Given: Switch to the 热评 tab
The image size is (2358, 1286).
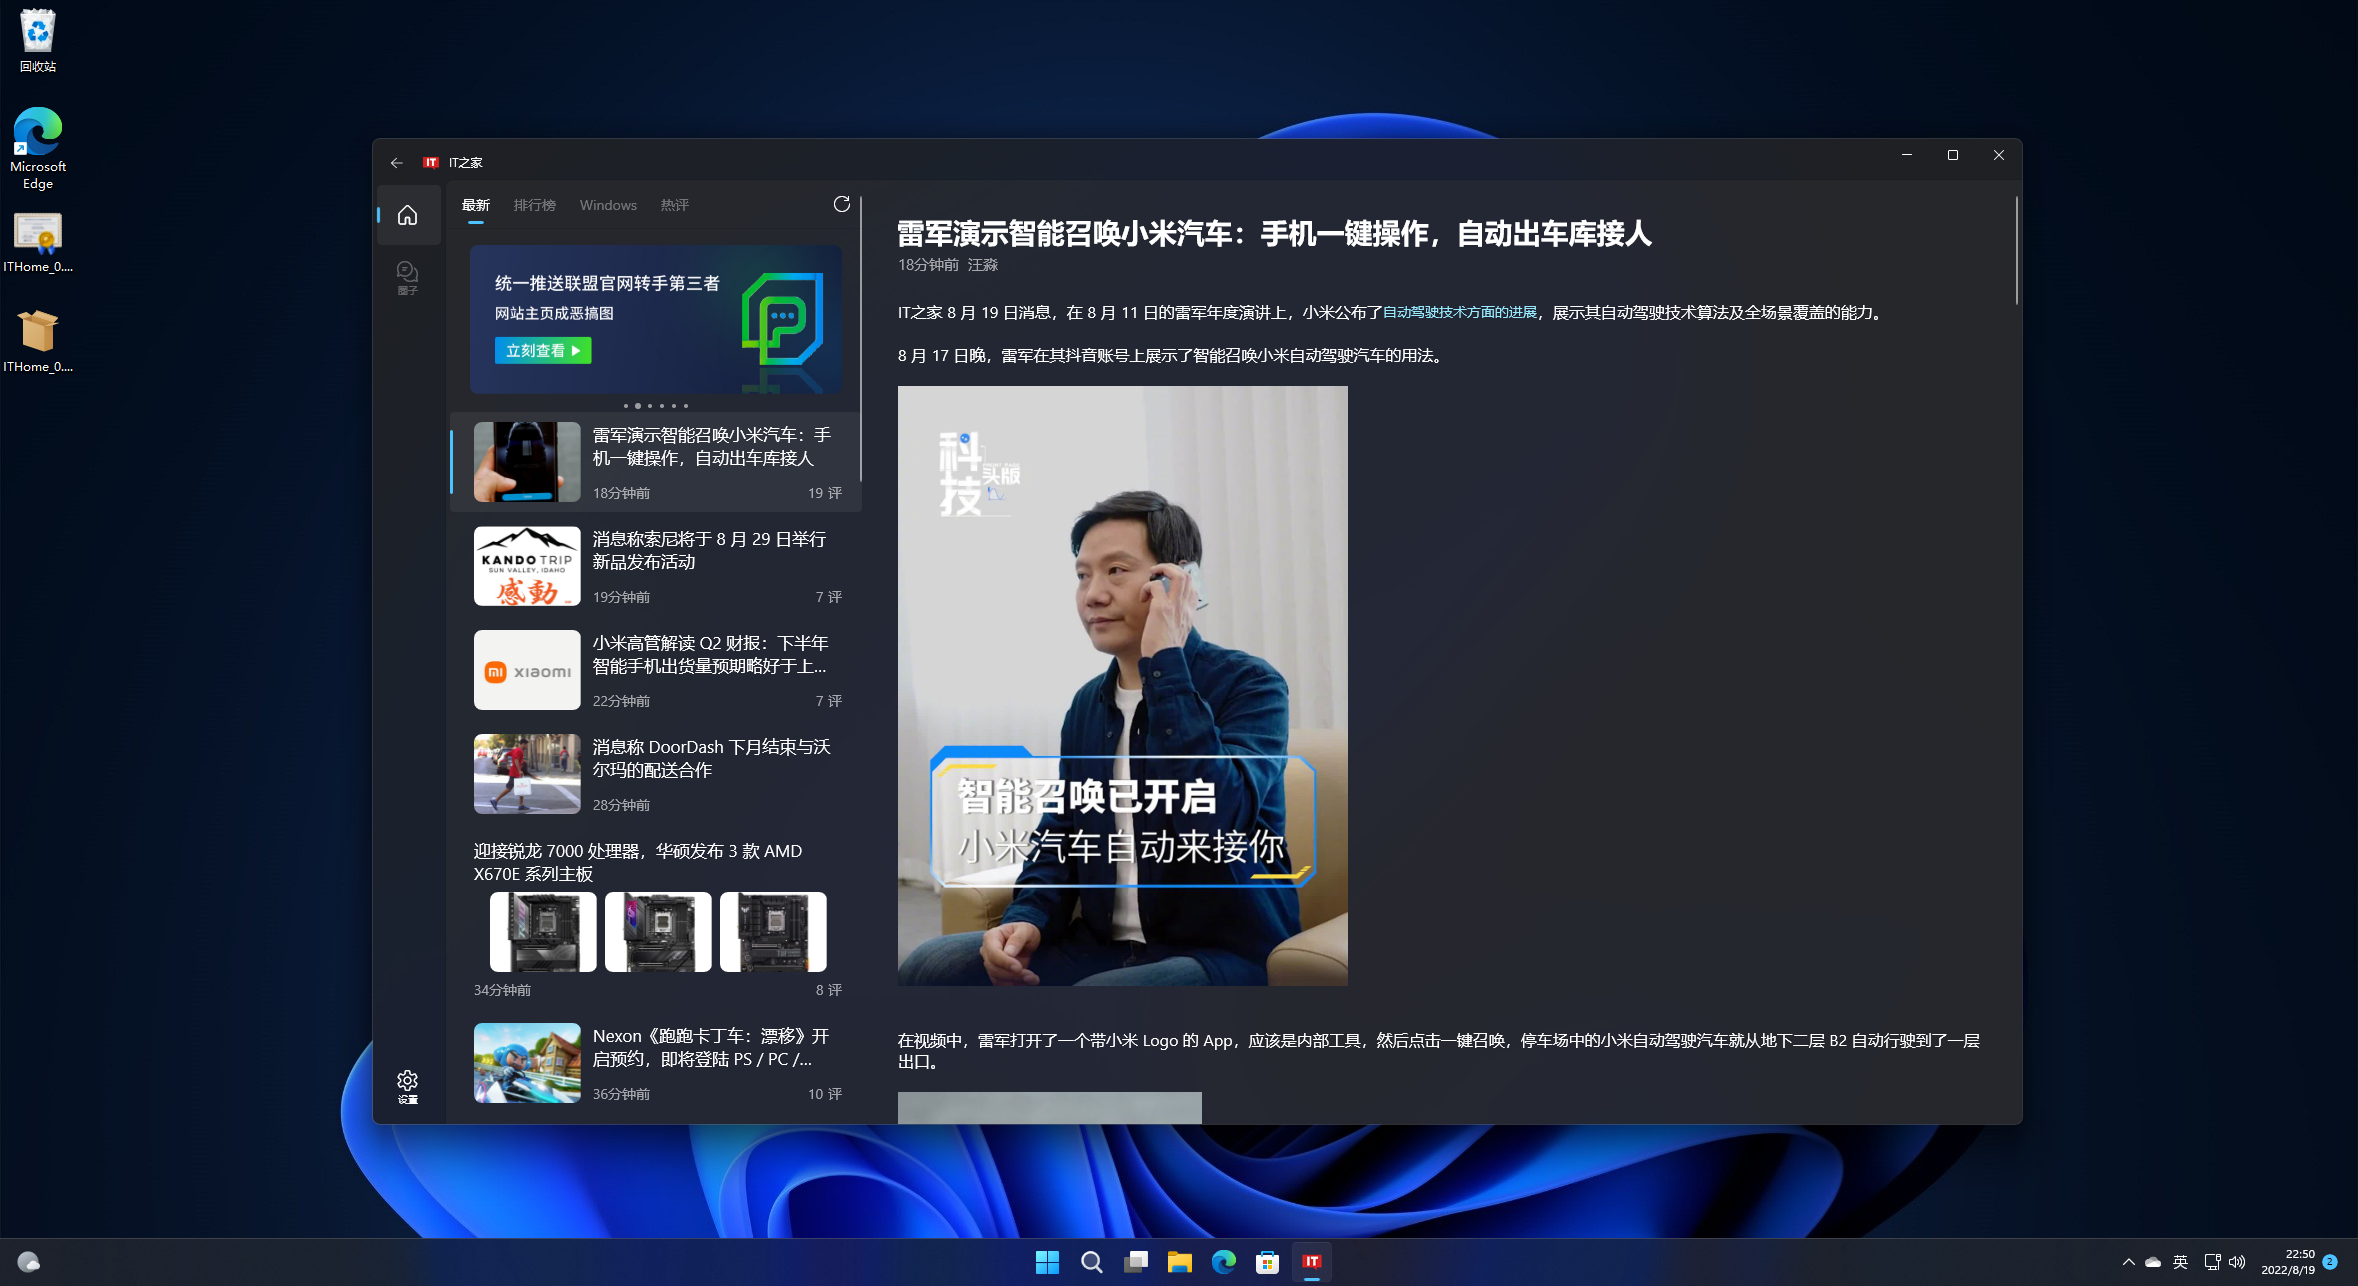Looking at the screenshot, I should point(675,205).
